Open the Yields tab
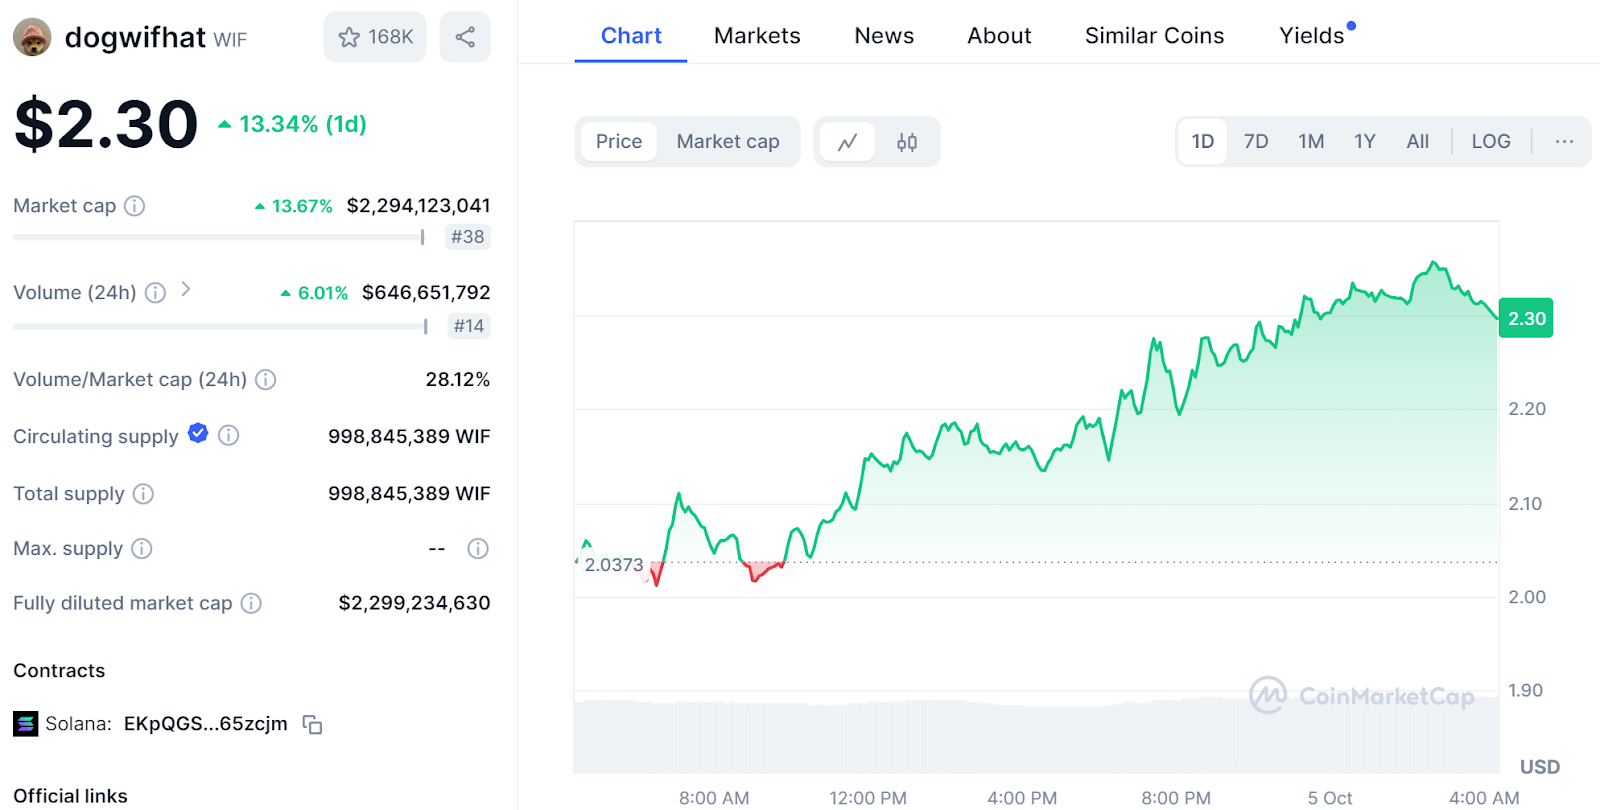The height and width of the screenshot is (810, 1600). click(1312, 36)
